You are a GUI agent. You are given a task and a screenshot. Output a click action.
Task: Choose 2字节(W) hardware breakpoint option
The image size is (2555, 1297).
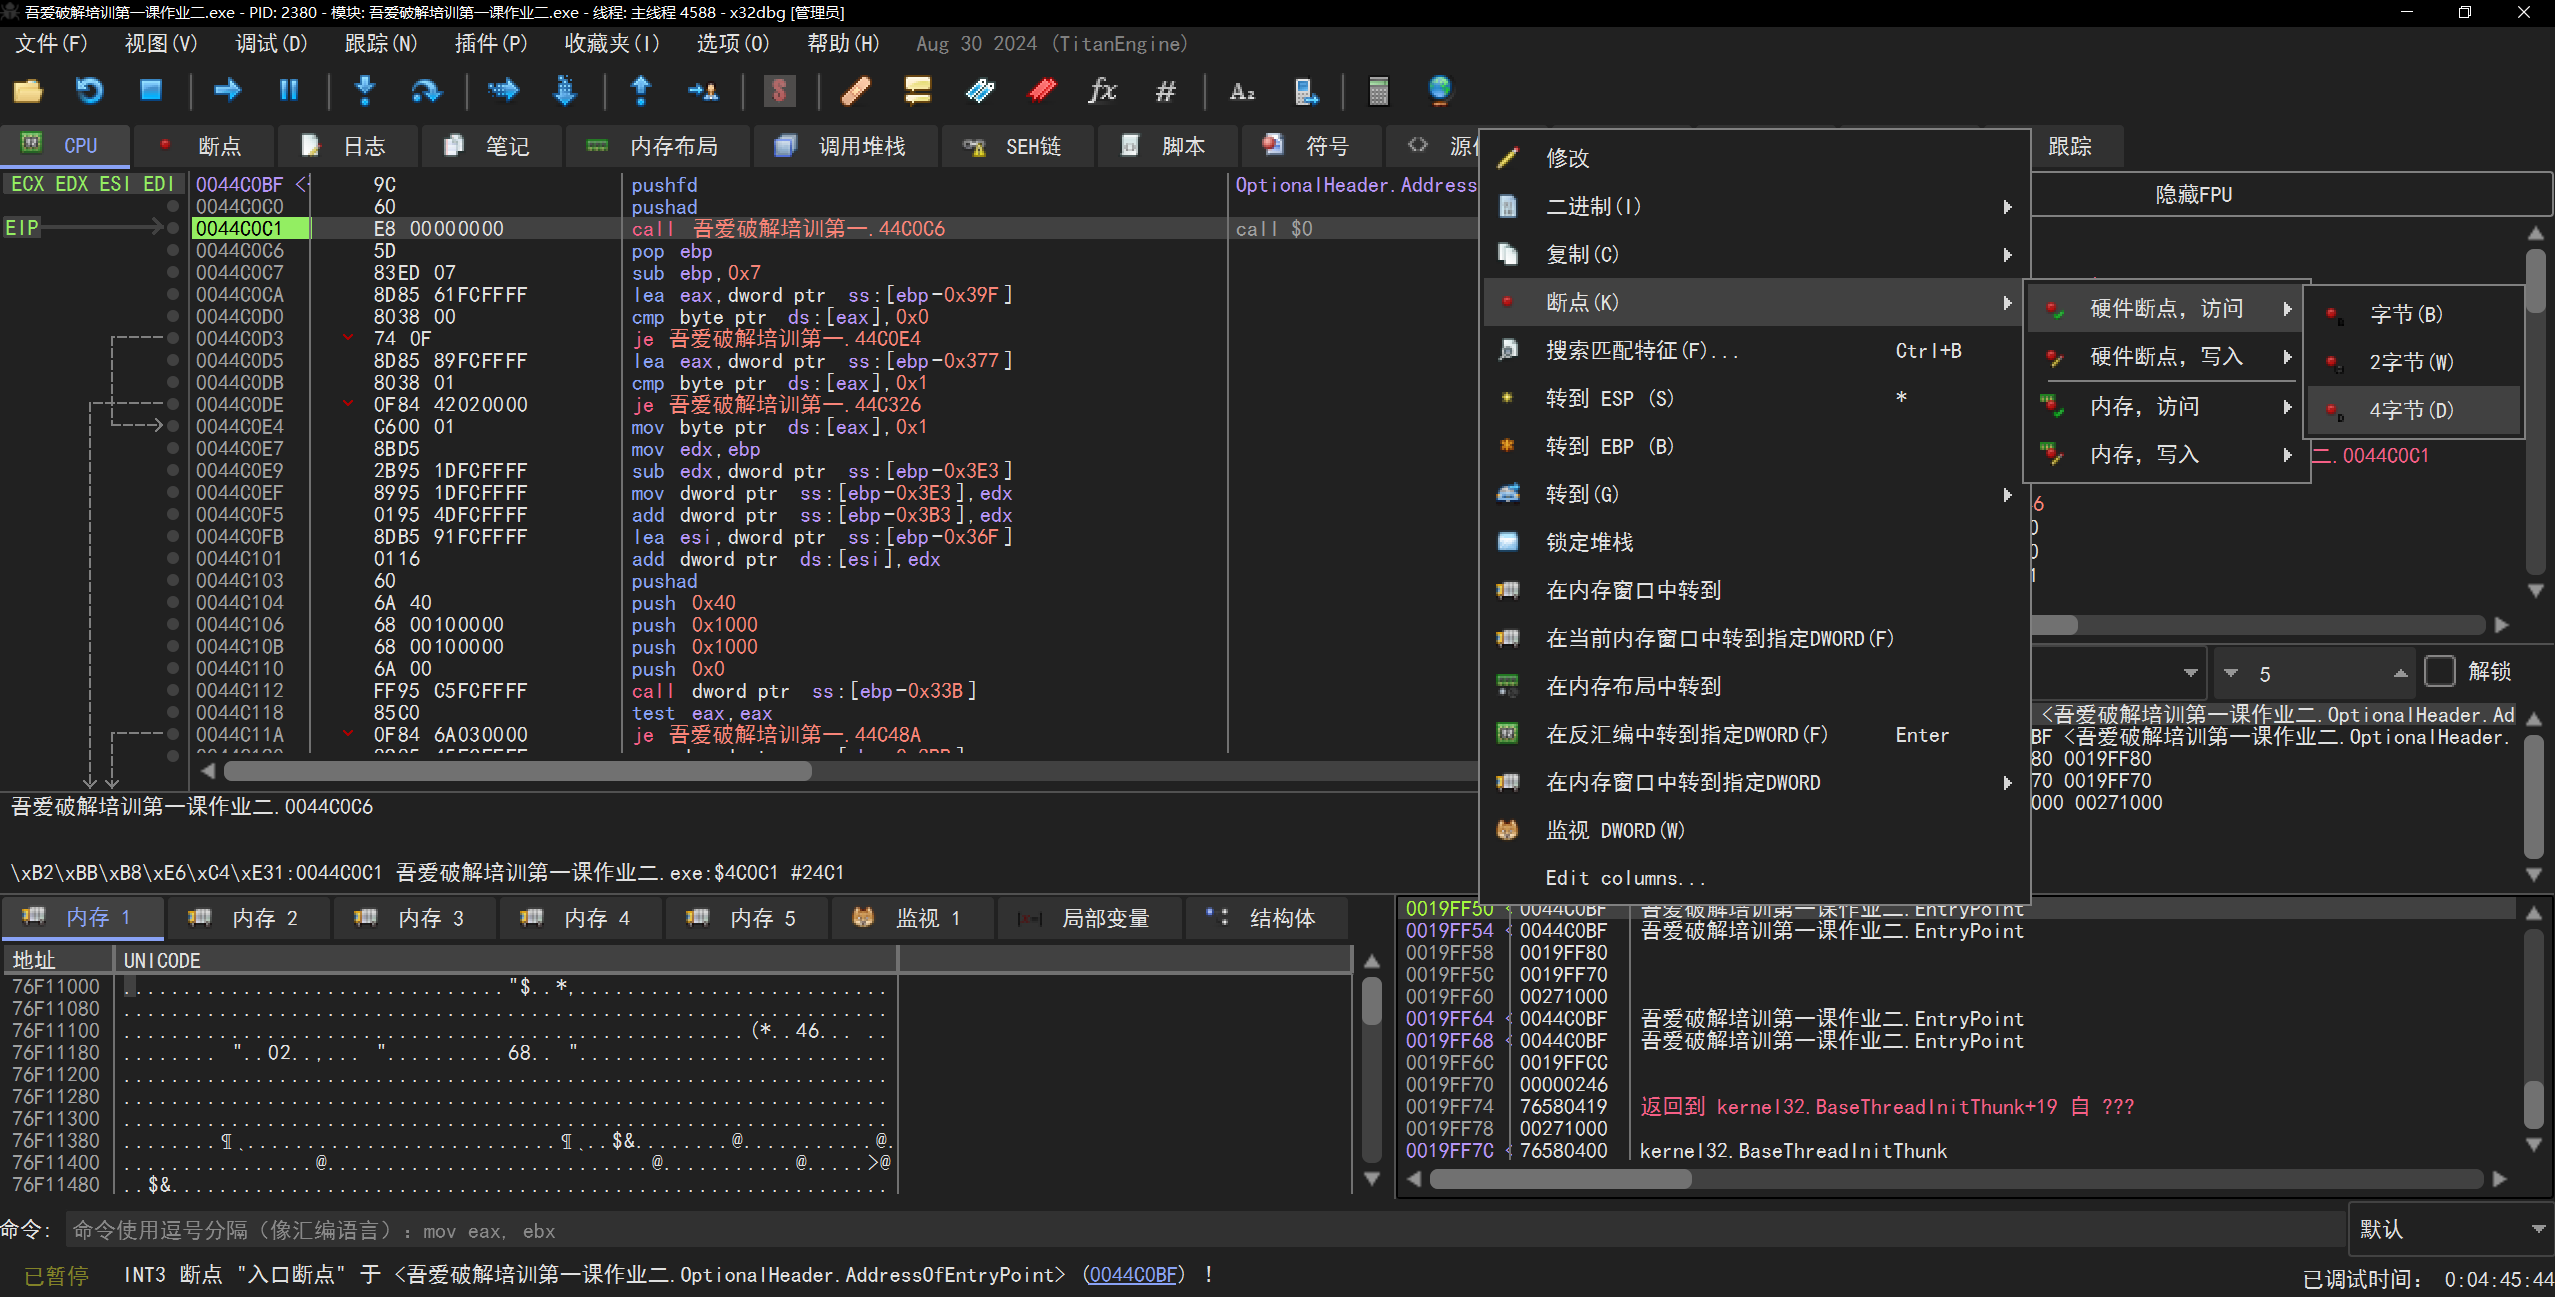(x=2413, y=362)
